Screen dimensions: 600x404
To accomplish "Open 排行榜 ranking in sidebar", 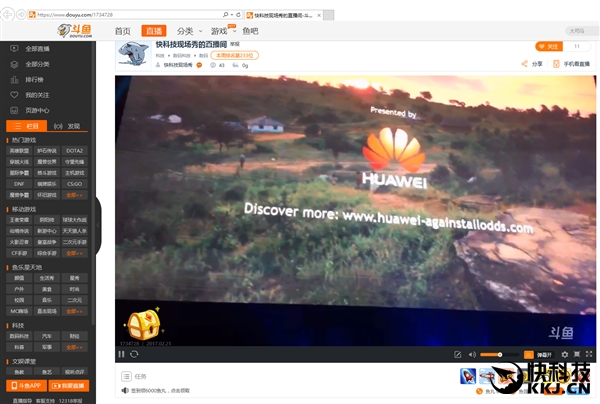I will coord(36,79).
